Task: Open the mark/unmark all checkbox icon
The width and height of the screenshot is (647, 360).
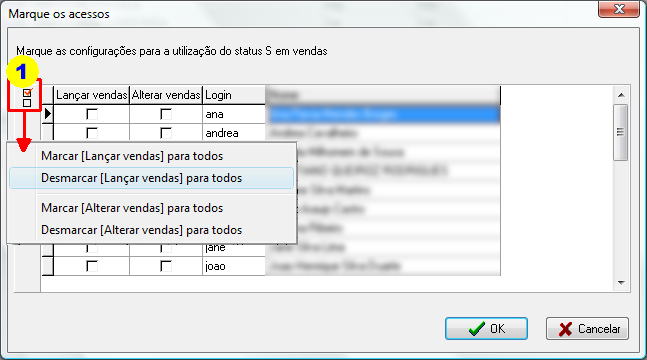Action: coord(27,97)
